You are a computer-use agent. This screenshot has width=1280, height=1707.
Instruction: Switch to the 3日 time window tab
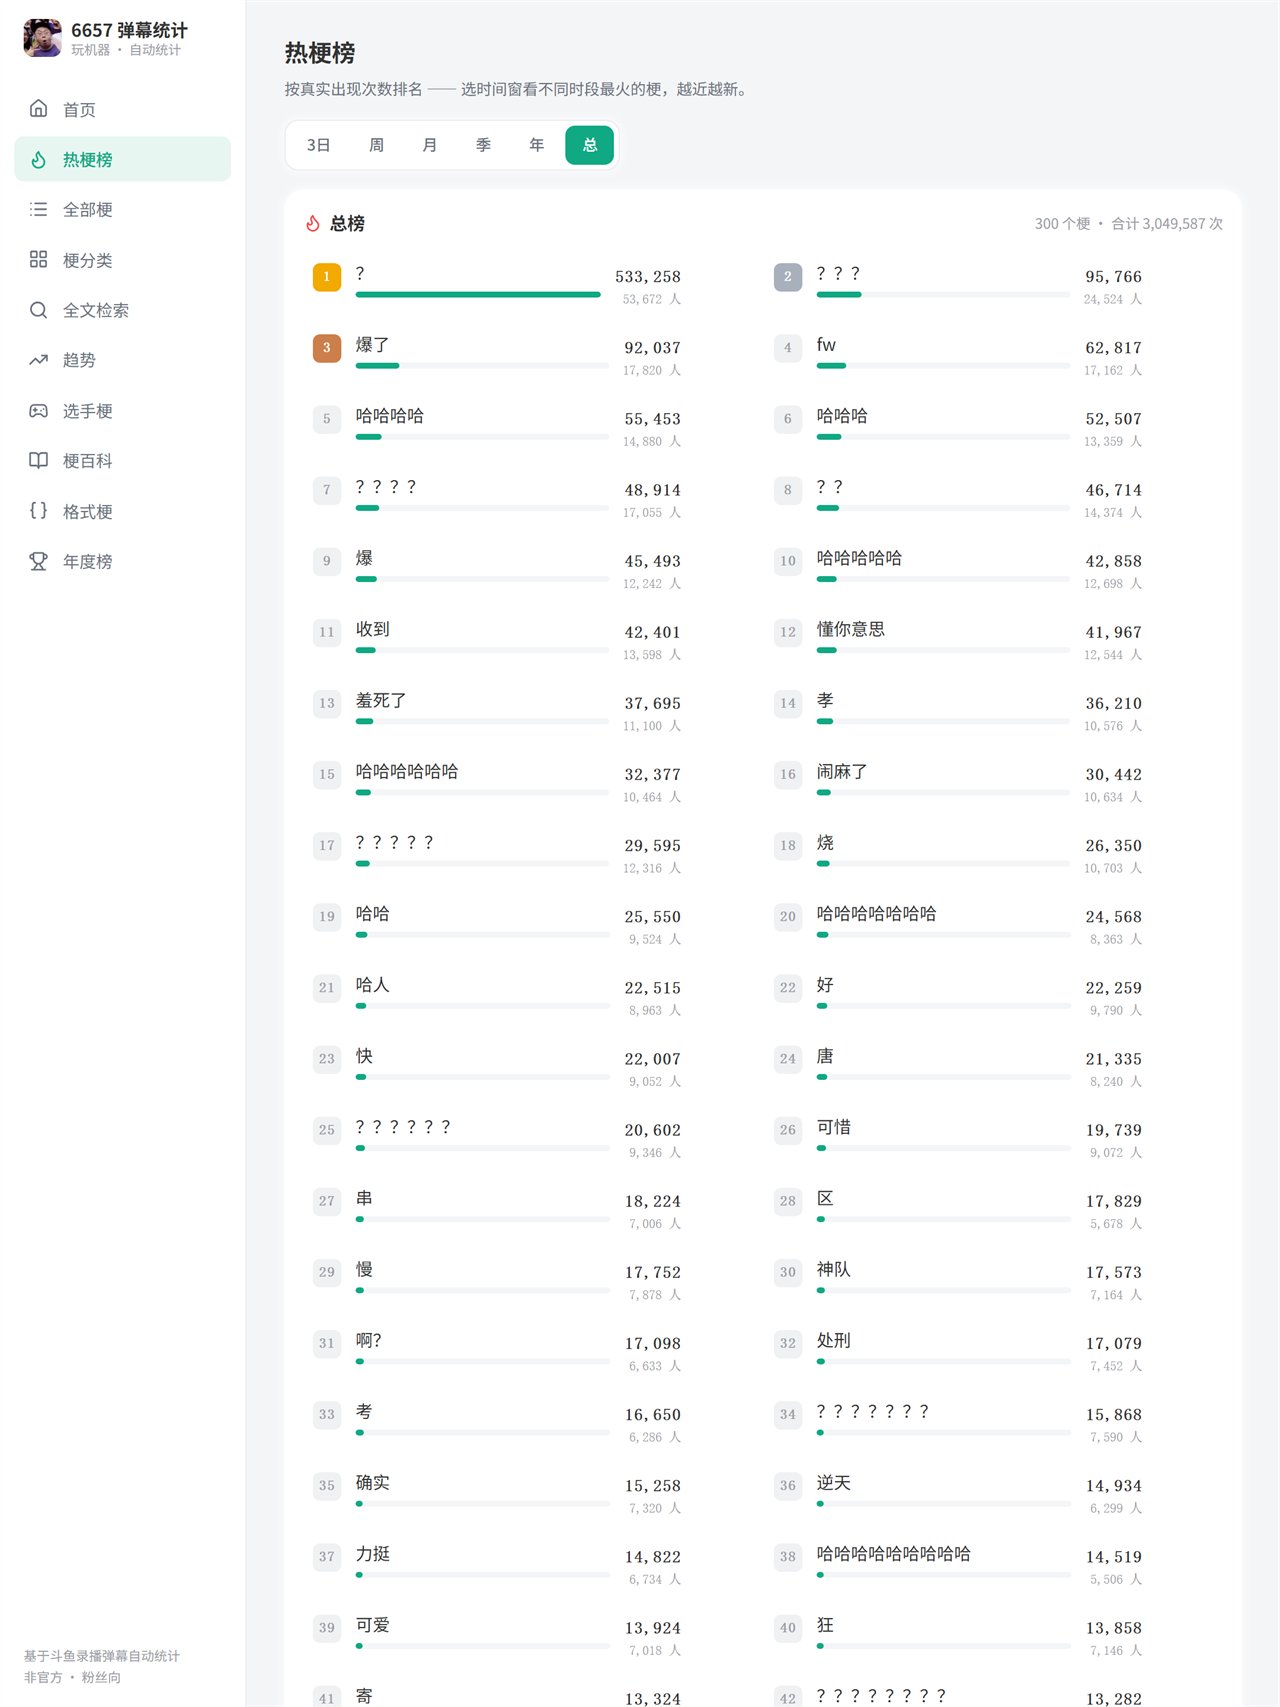pos(318,145)
